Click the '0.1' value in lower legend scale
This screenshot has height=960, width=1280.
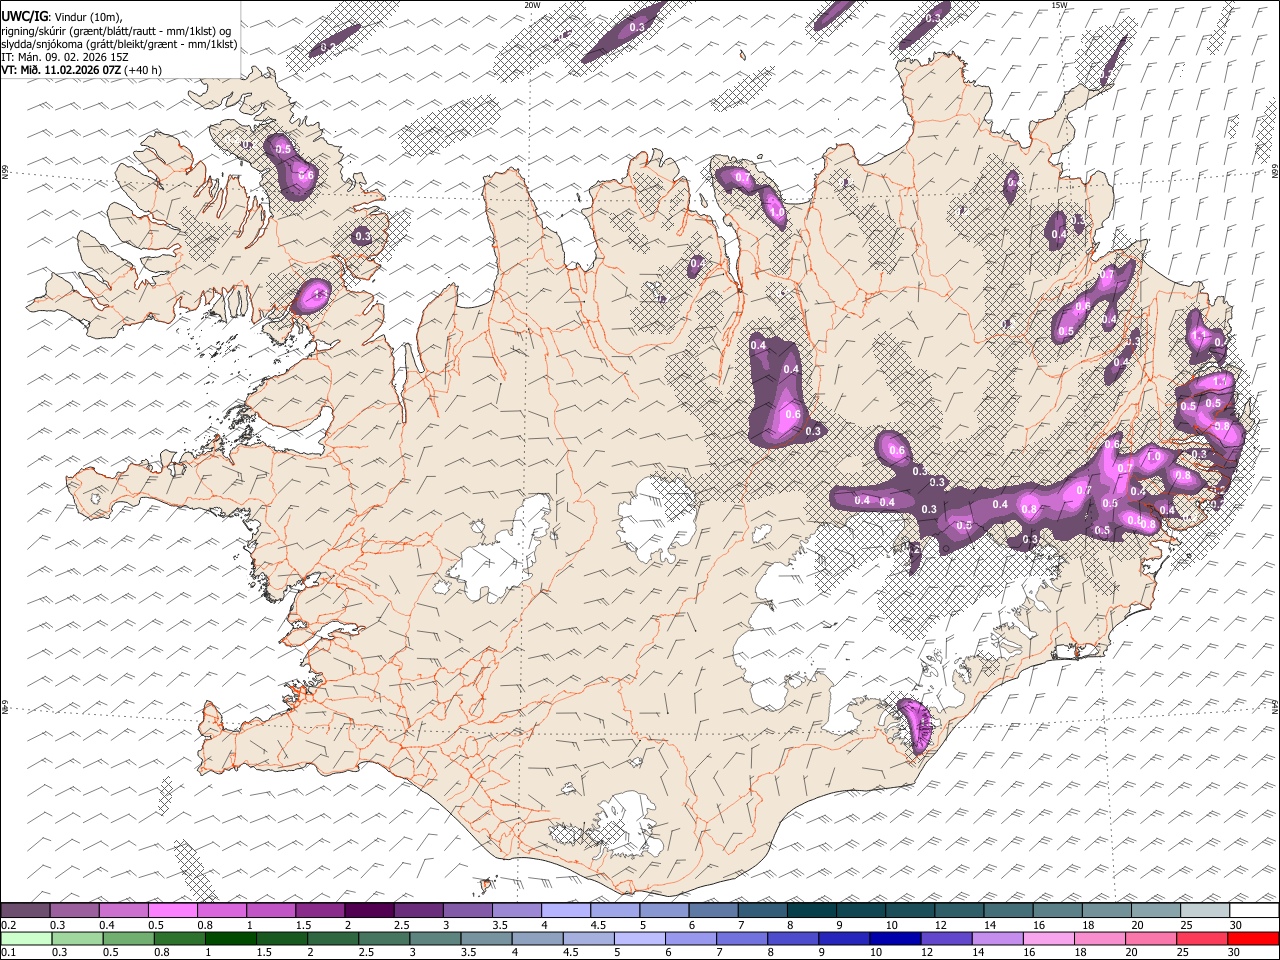(7, 952)
